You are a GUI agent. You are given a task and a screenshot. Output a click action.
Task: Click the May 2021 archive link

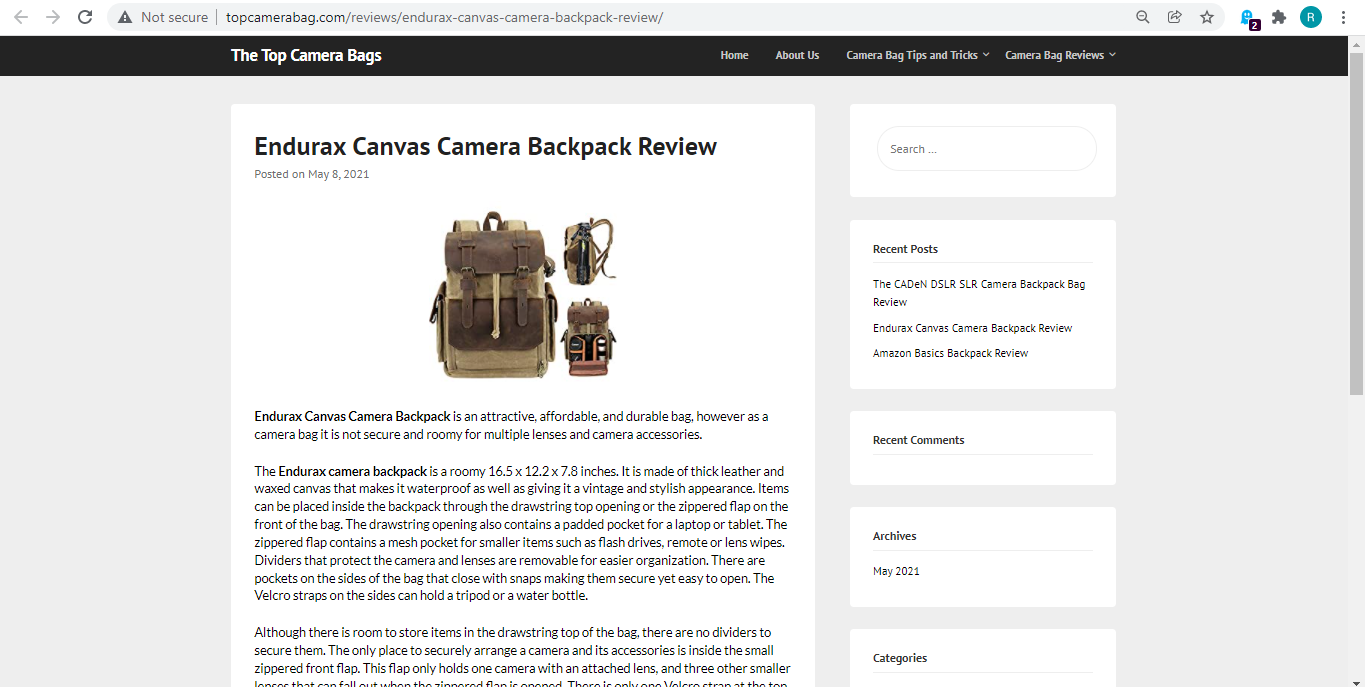click(x=896, y=571)
